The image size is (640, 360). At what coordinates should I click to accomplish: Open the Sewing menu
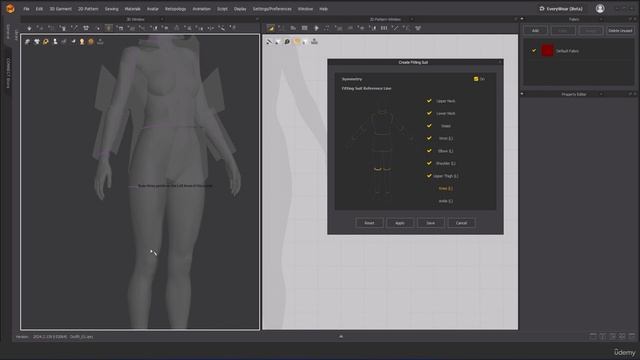(111, 9)
